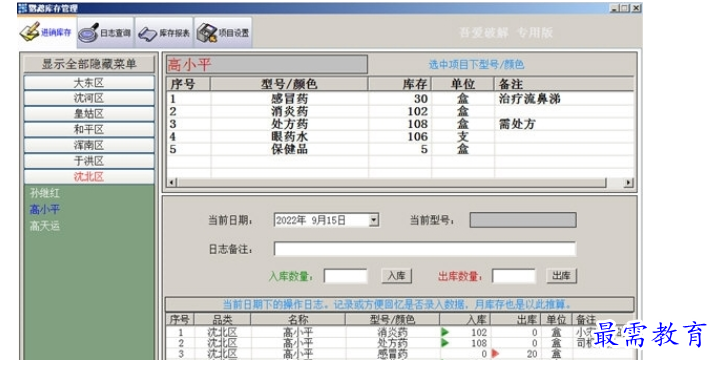
Task: Click green arrow beside 入库 108
Action: (x=445, y=343)
